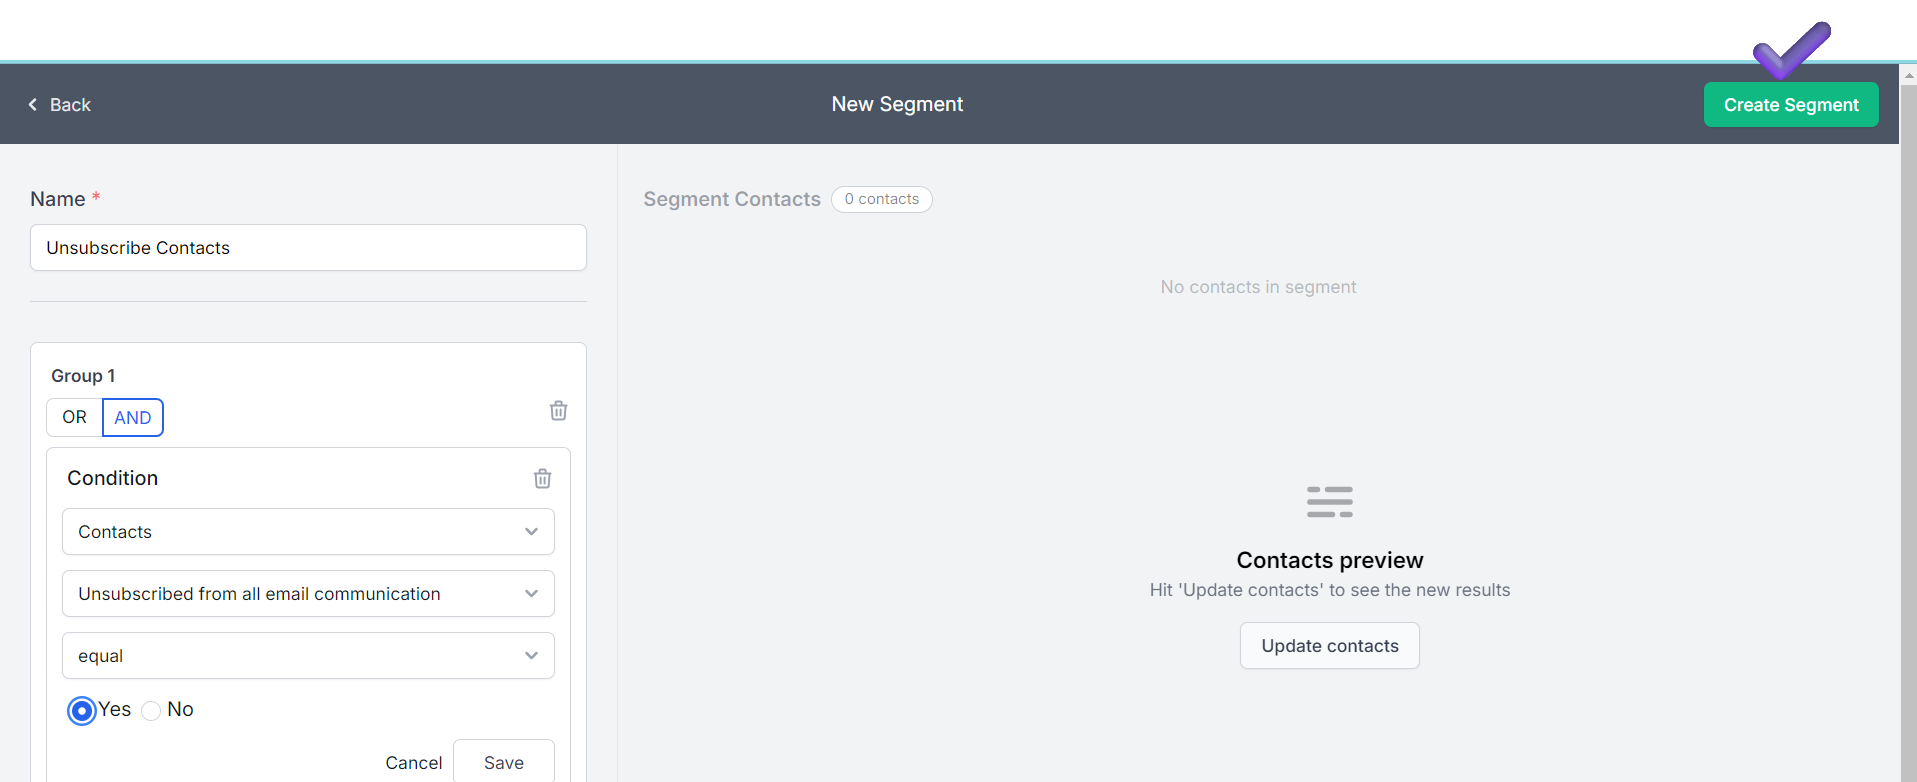Delete Group 1 with trash icon

558,411
